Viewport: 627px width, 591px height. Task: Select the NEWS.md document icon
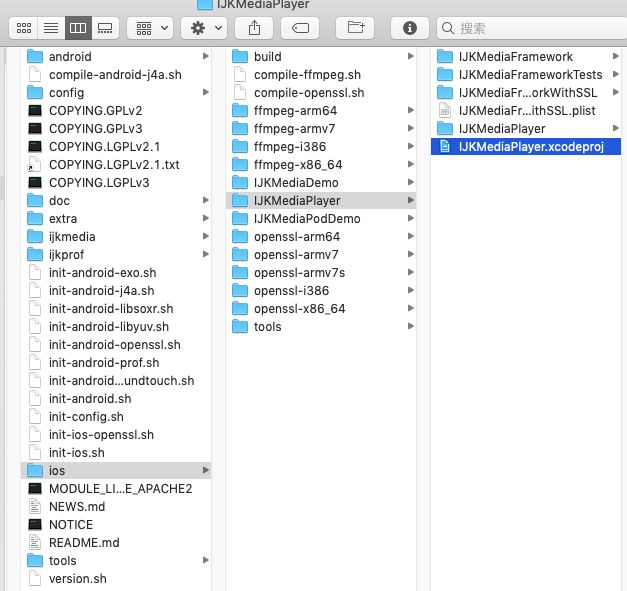(x=35, y=506)
